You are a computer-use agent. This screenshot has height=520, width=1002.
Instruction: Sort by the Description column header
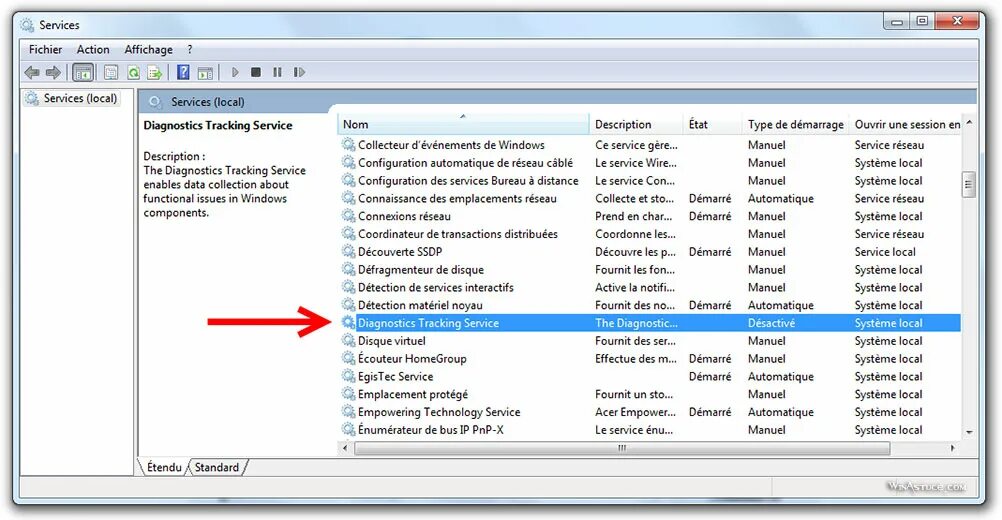[636, 124]
